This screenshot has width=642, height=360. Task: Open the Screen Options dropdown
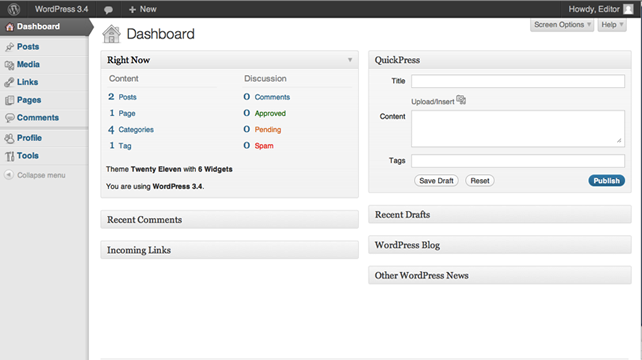point(562,25)
